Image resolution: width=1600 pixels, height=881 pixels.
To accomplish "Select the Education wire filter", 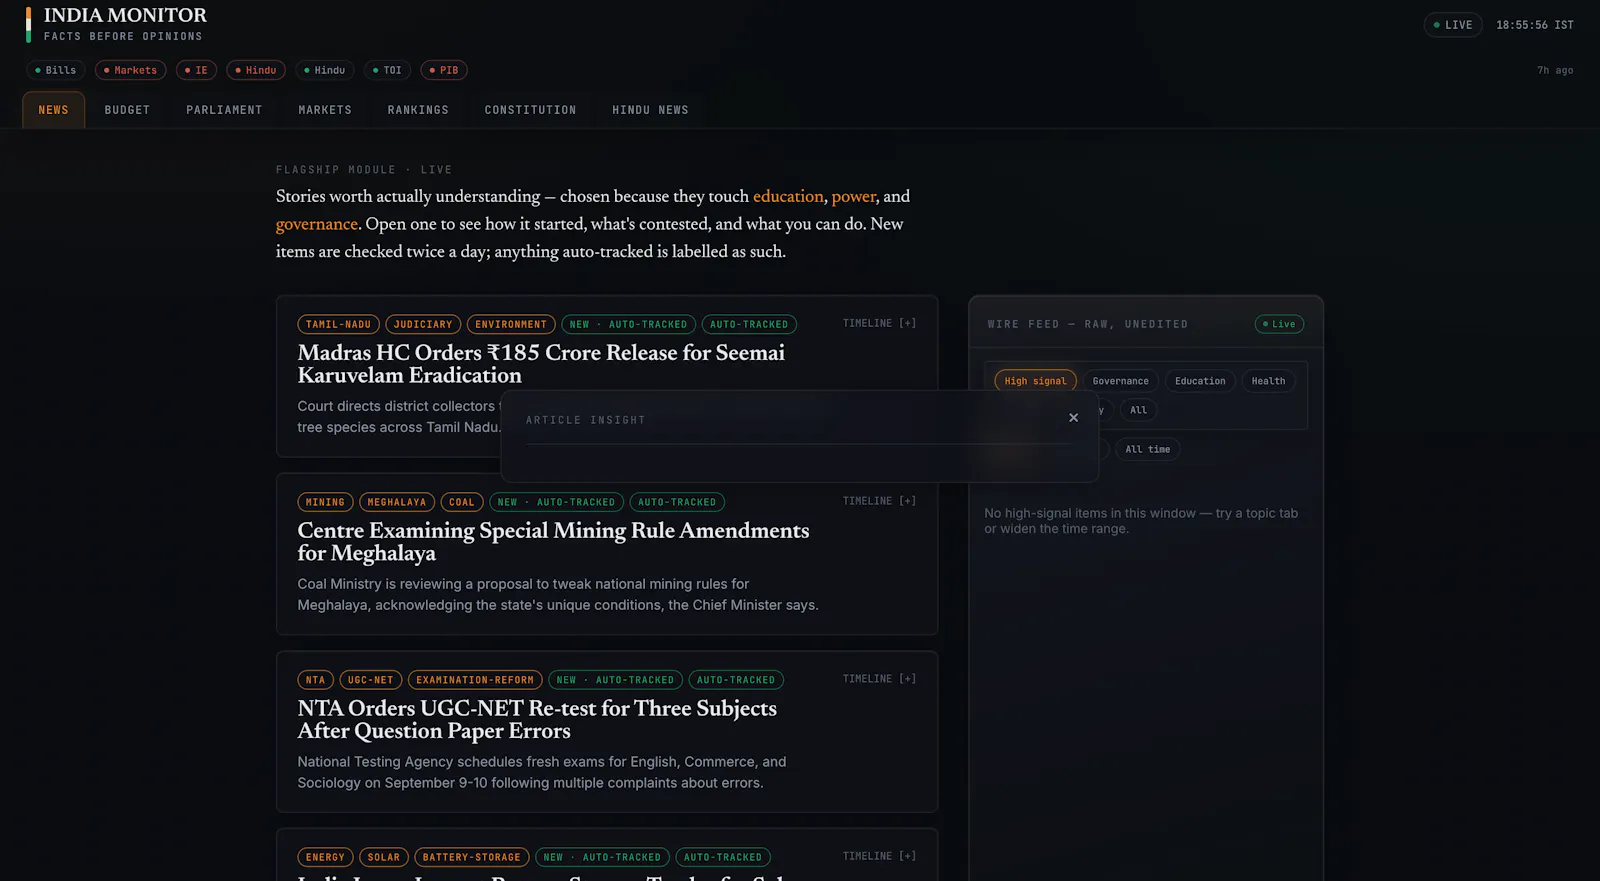I will coord(1200,381).
